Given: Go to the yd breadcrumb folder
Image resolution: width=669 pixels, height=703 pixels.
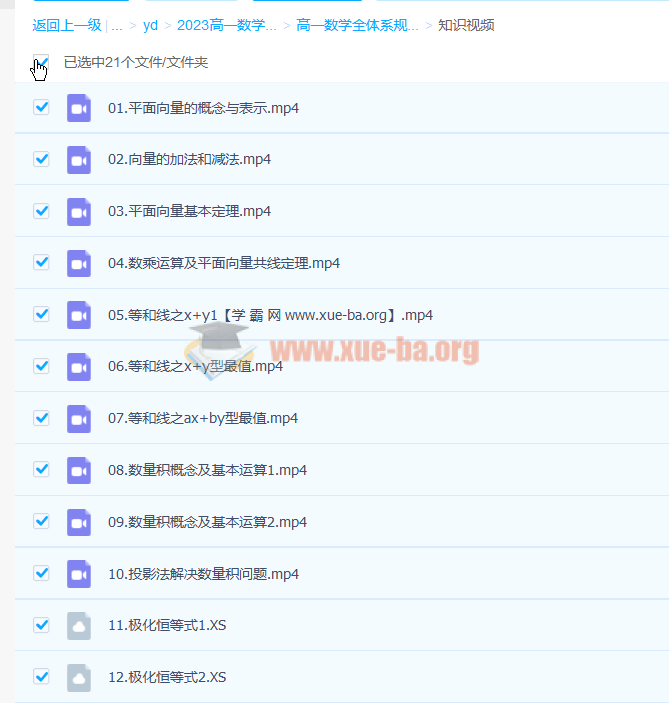Looking at the screenshot, I should point(150,26).
